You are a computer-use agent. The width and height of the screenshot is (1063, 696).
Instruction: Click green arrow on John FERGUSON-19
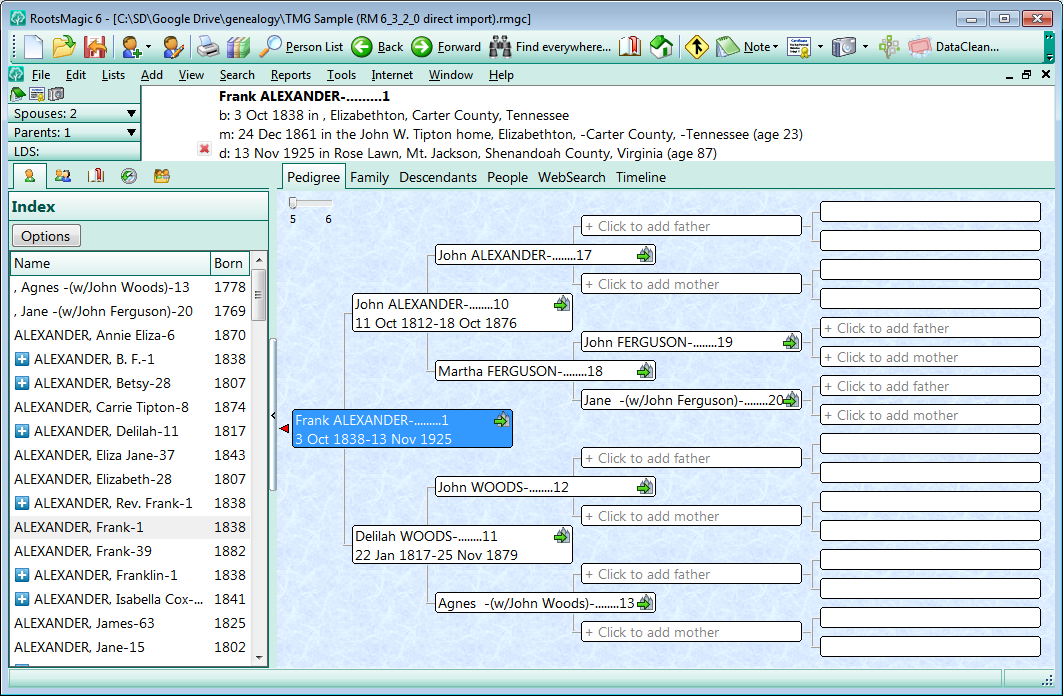[x=790, y=342]
